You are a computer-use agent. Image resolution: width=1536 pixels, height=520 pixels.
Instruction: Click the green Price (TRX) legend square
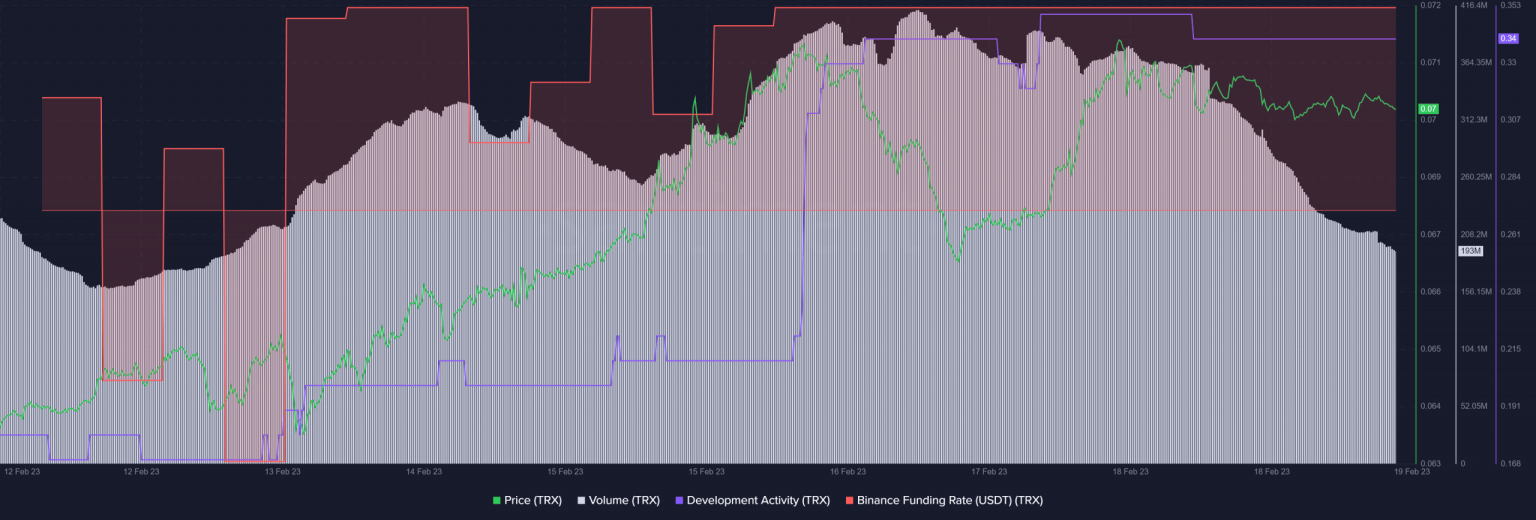(x=497, y=500)
